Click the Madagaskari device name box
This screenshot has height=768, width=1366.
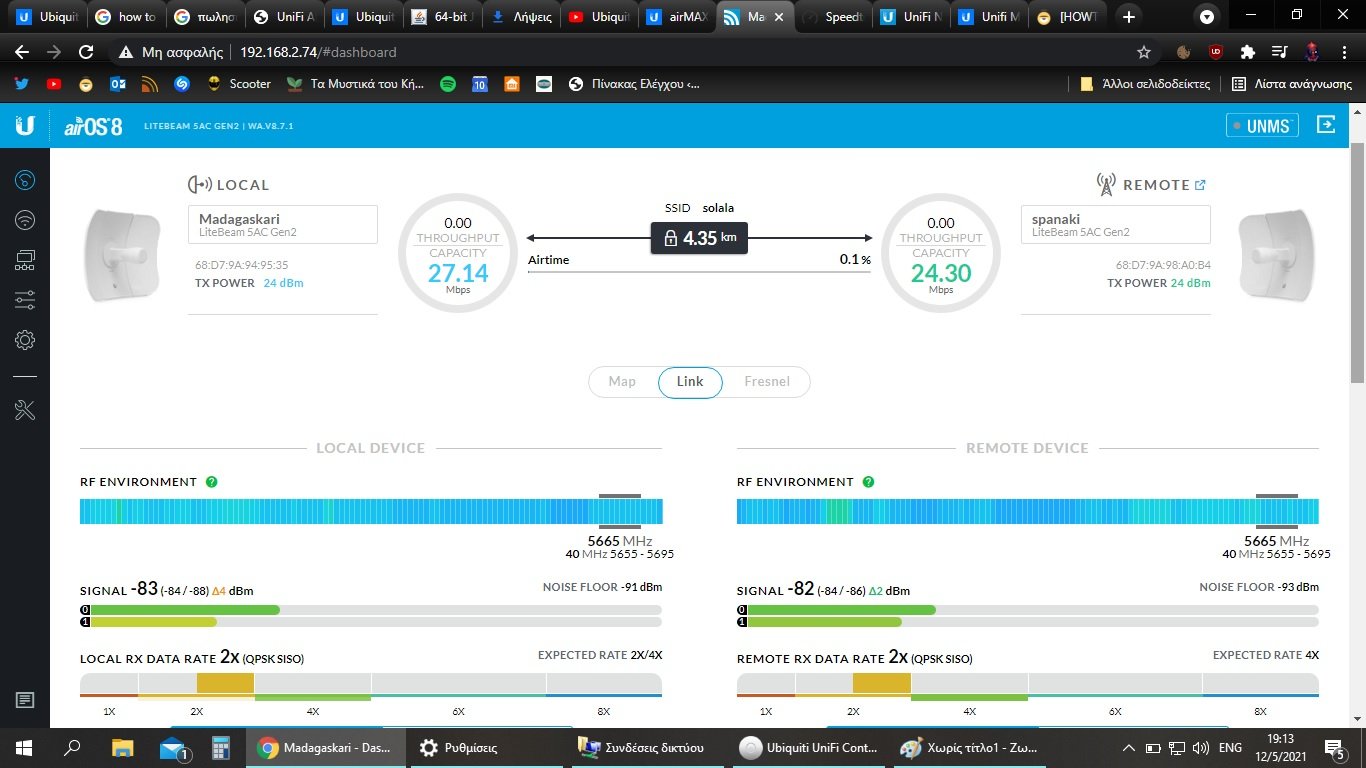(x=283, y=225)
